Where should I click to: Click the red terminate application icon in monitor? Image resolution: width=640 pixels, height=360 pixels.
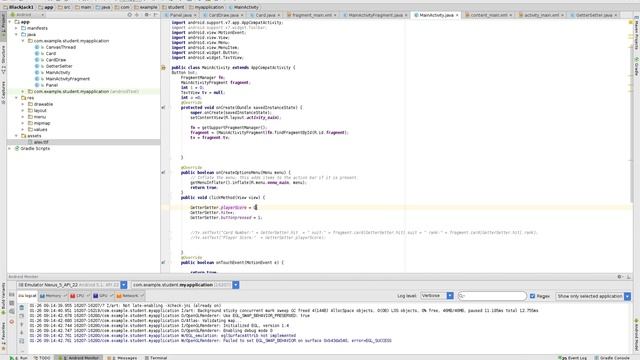[x=12, y=322]
